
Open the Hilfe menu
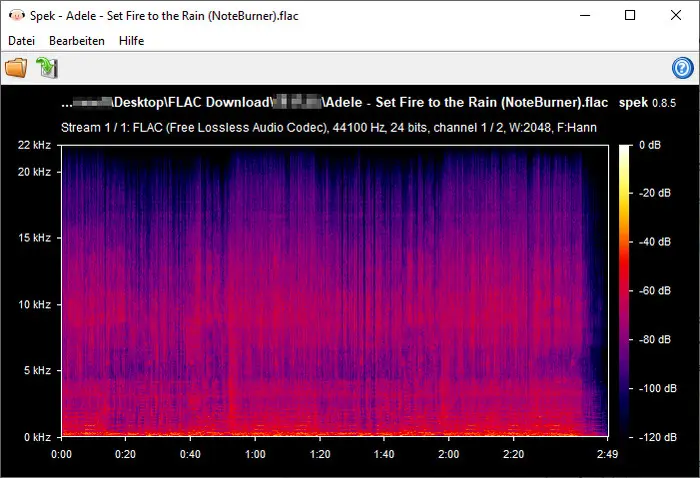[x=131, y=41]
